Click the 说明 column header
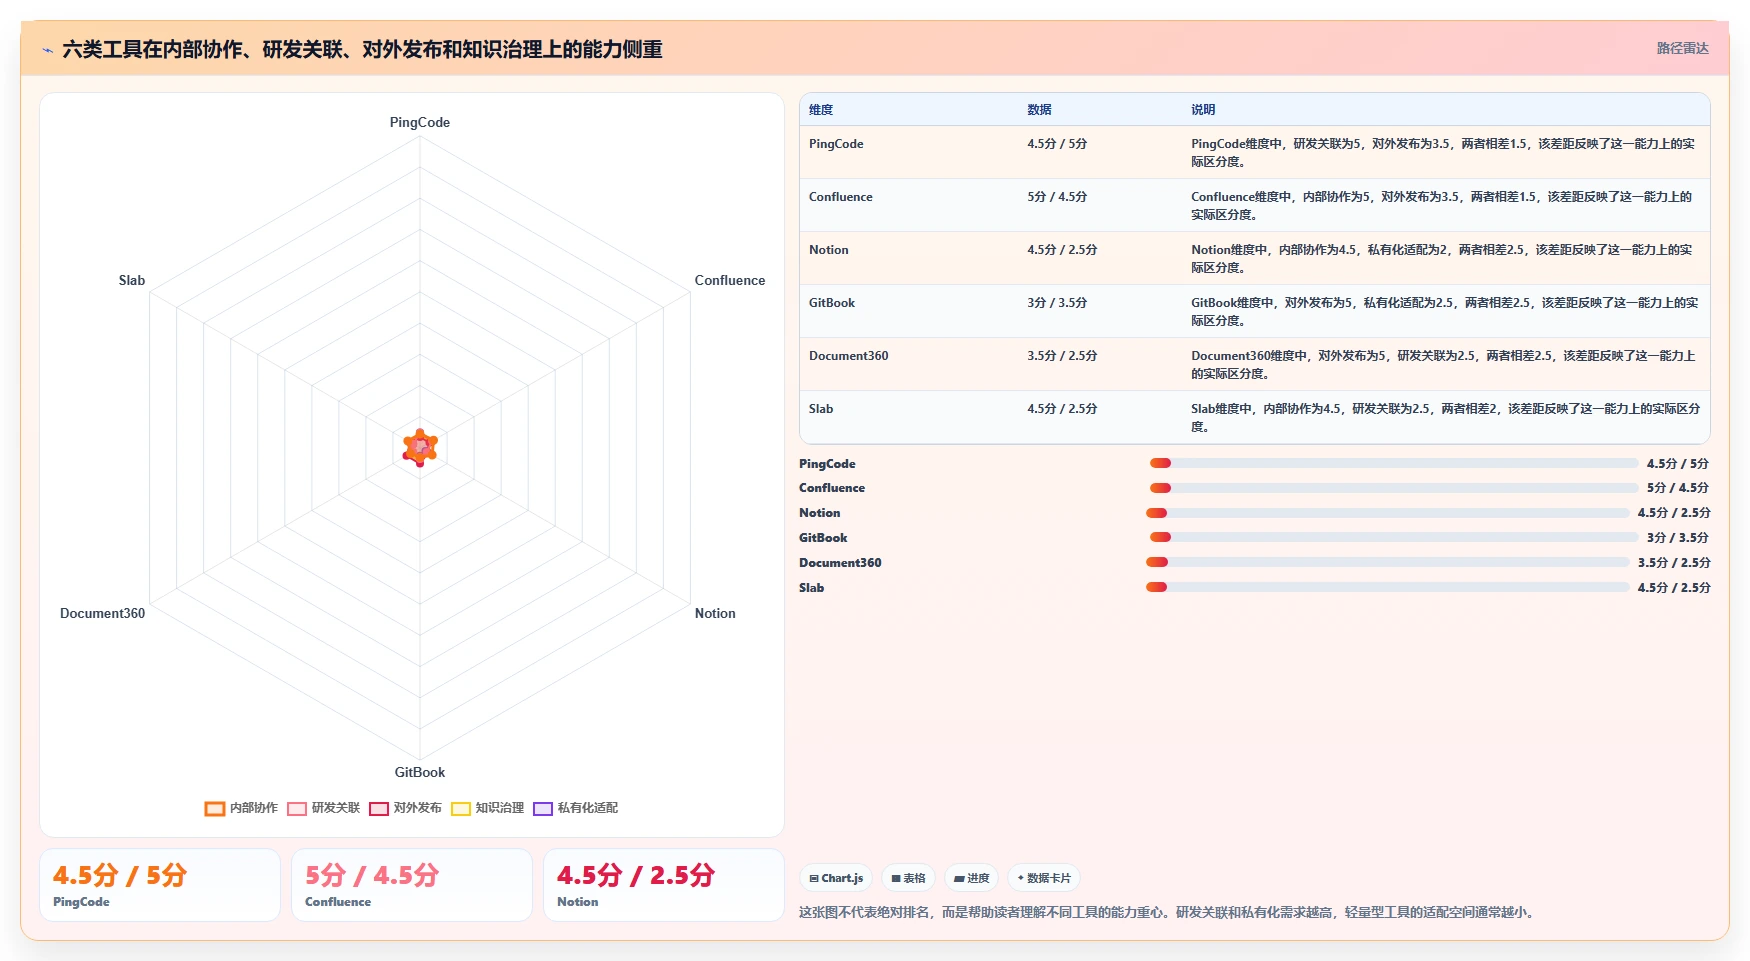 [x=1203, y=110]
